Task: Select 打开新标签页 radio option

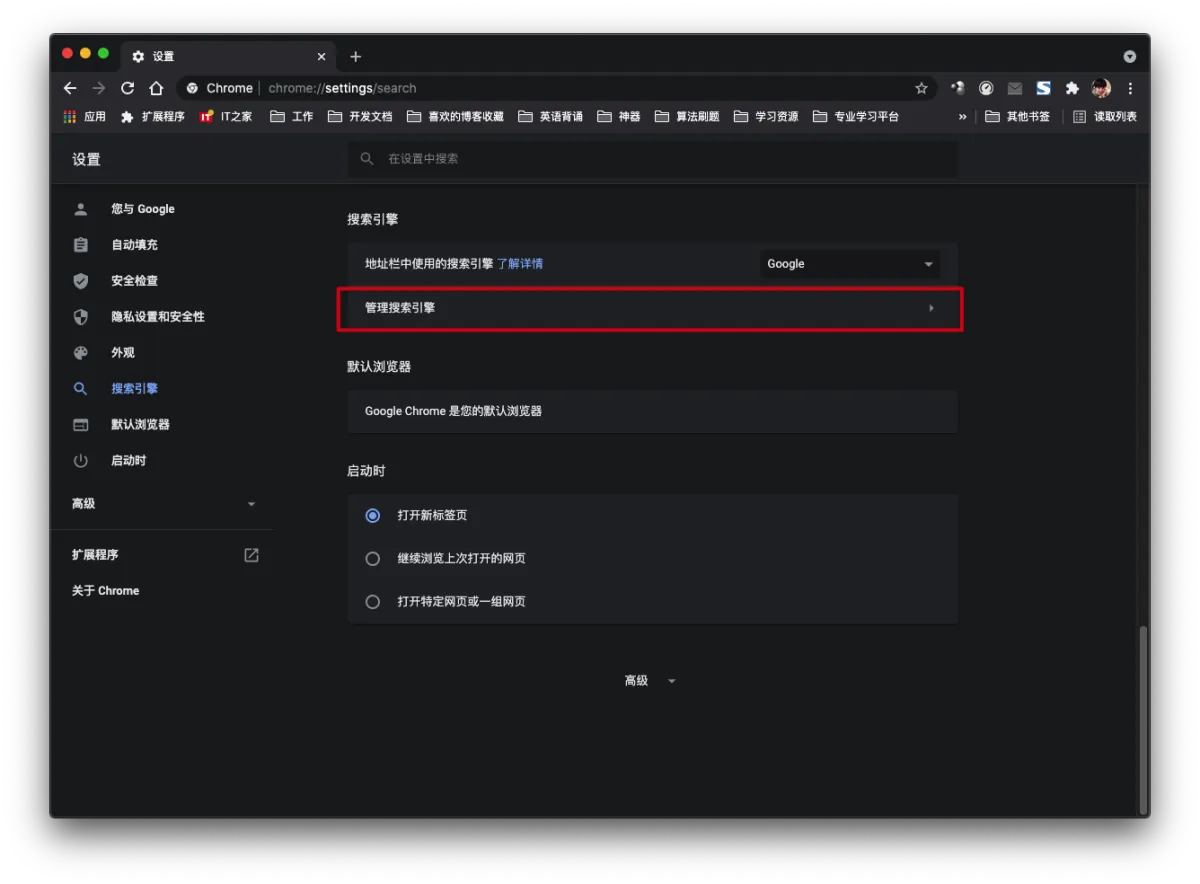Action: (x=373, y=516)
